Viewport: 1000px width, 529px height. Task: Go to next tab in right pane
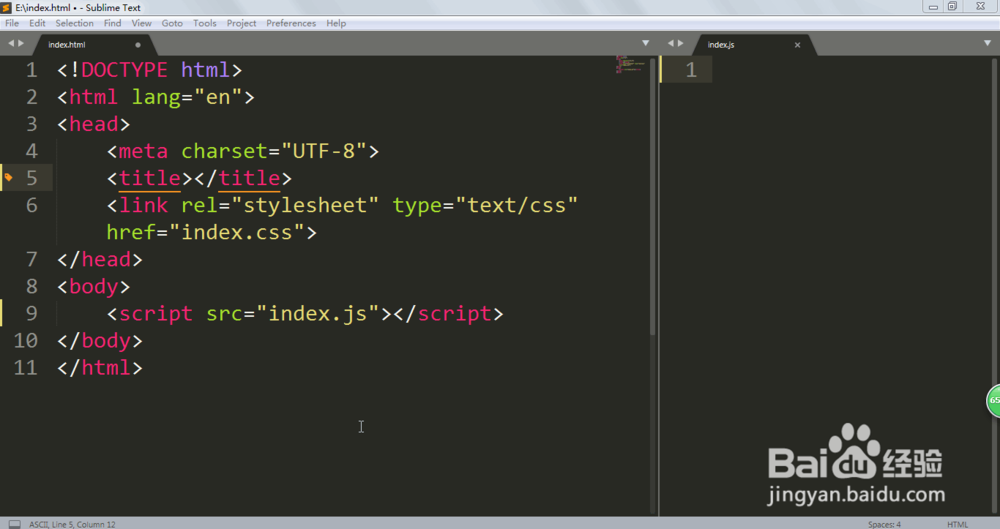pos(680,43)
